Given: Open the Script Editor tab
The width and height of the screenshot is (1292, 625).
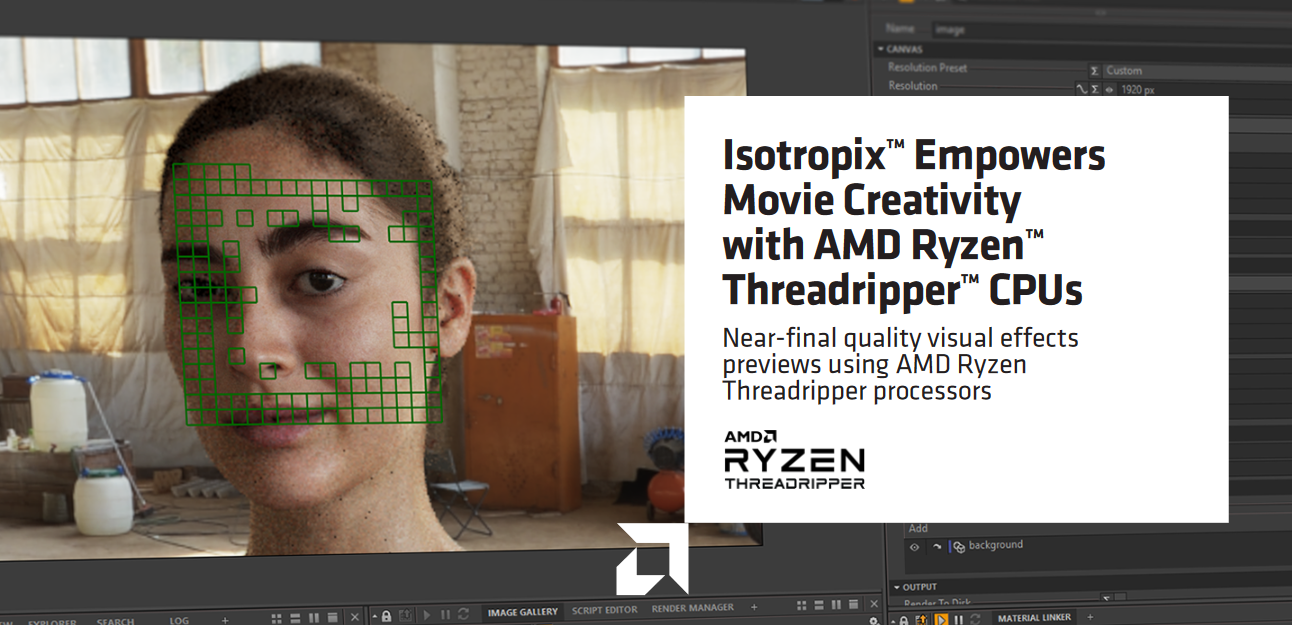Looking at the screenshot, I should point(604,609).
